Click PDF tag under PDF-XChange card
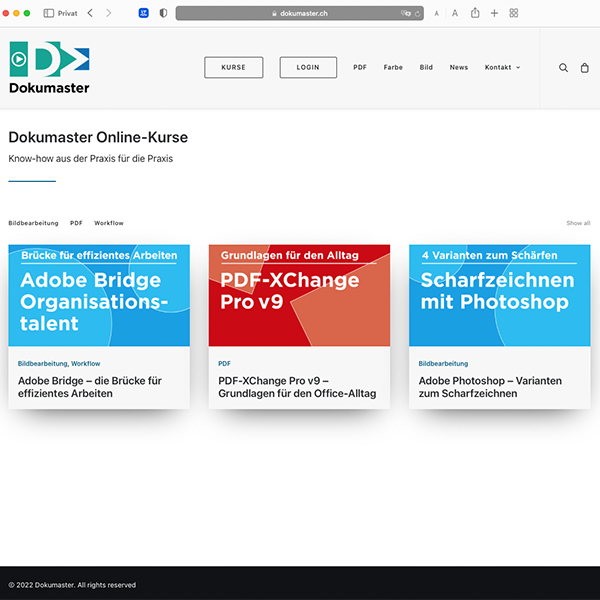Image resolution: width=600 pixels, height=600 pixels. click(224, 364)
